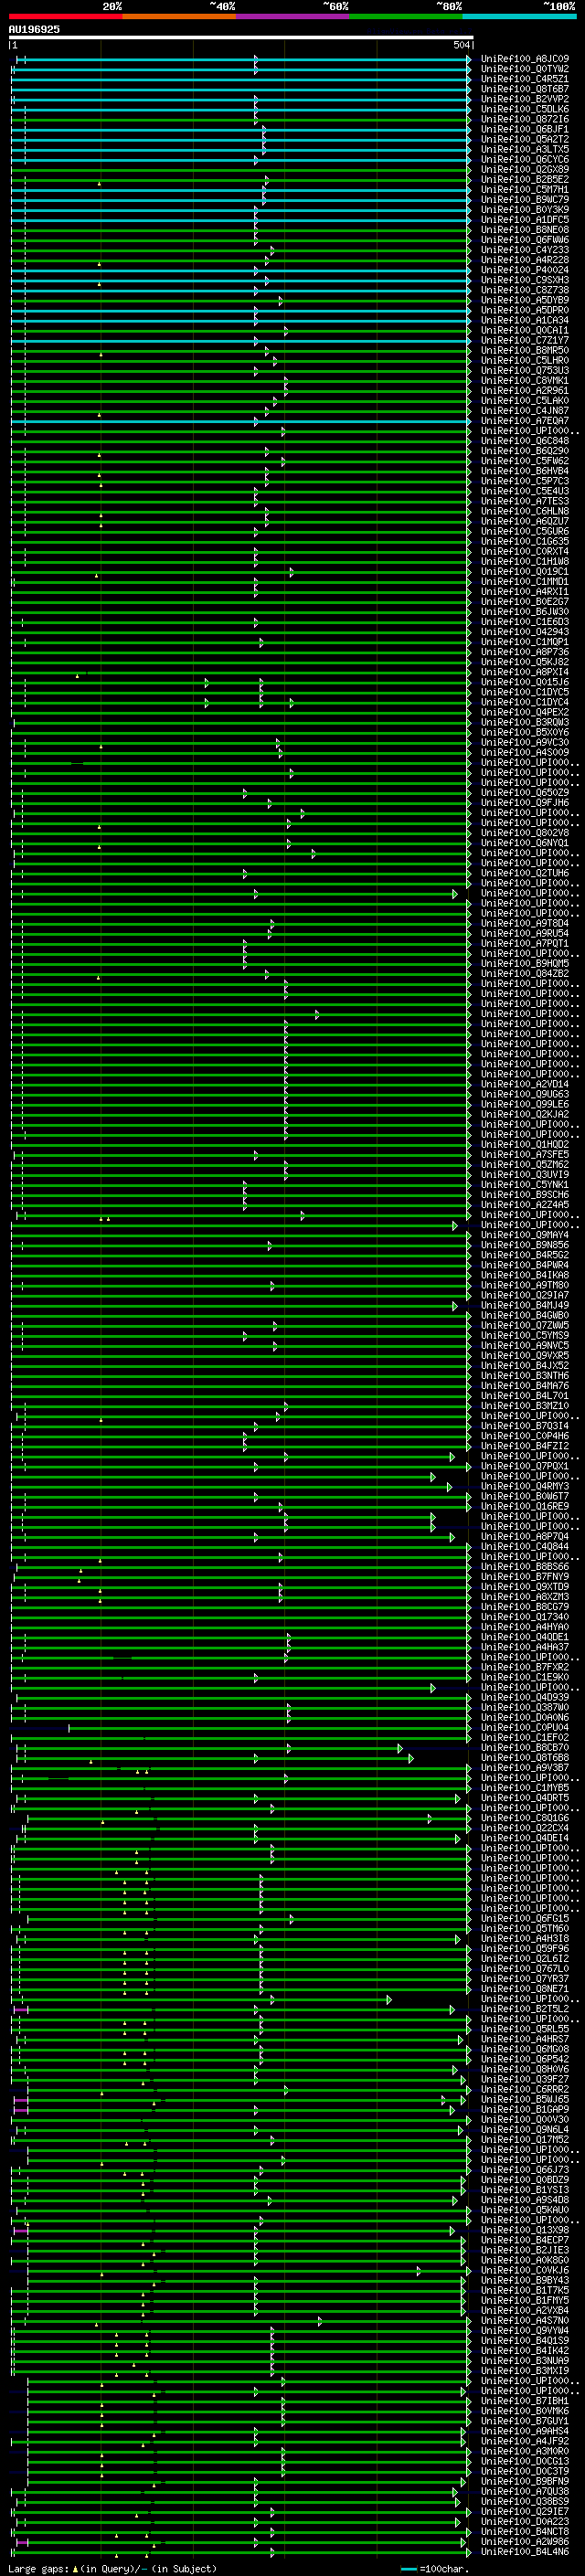585x2576 pixels.
Task: Select the label UniRef100_A5DPR0
Action: point(524,310)
